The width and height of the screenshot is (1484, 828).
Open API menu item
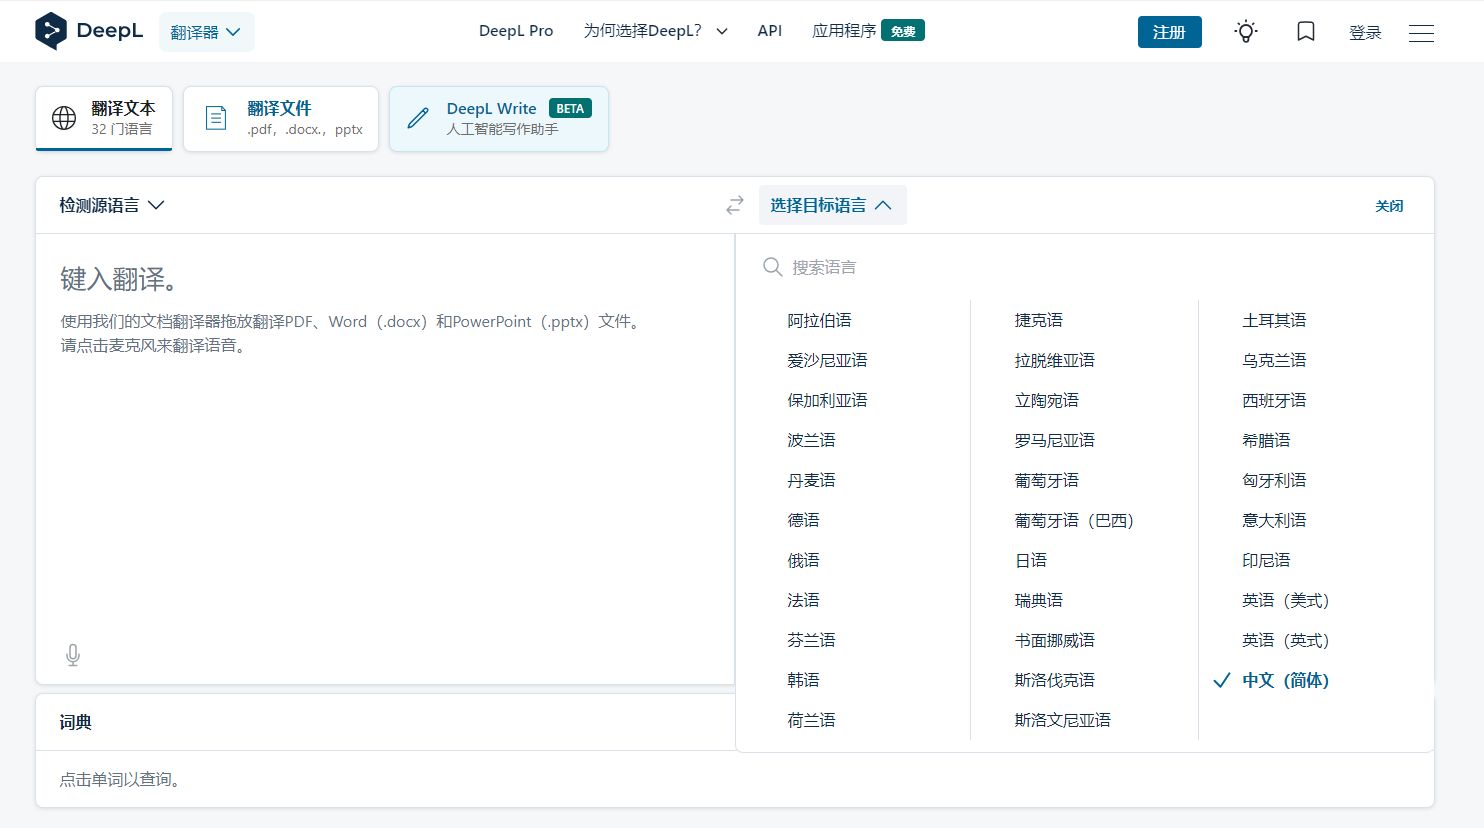coord(770,31)
